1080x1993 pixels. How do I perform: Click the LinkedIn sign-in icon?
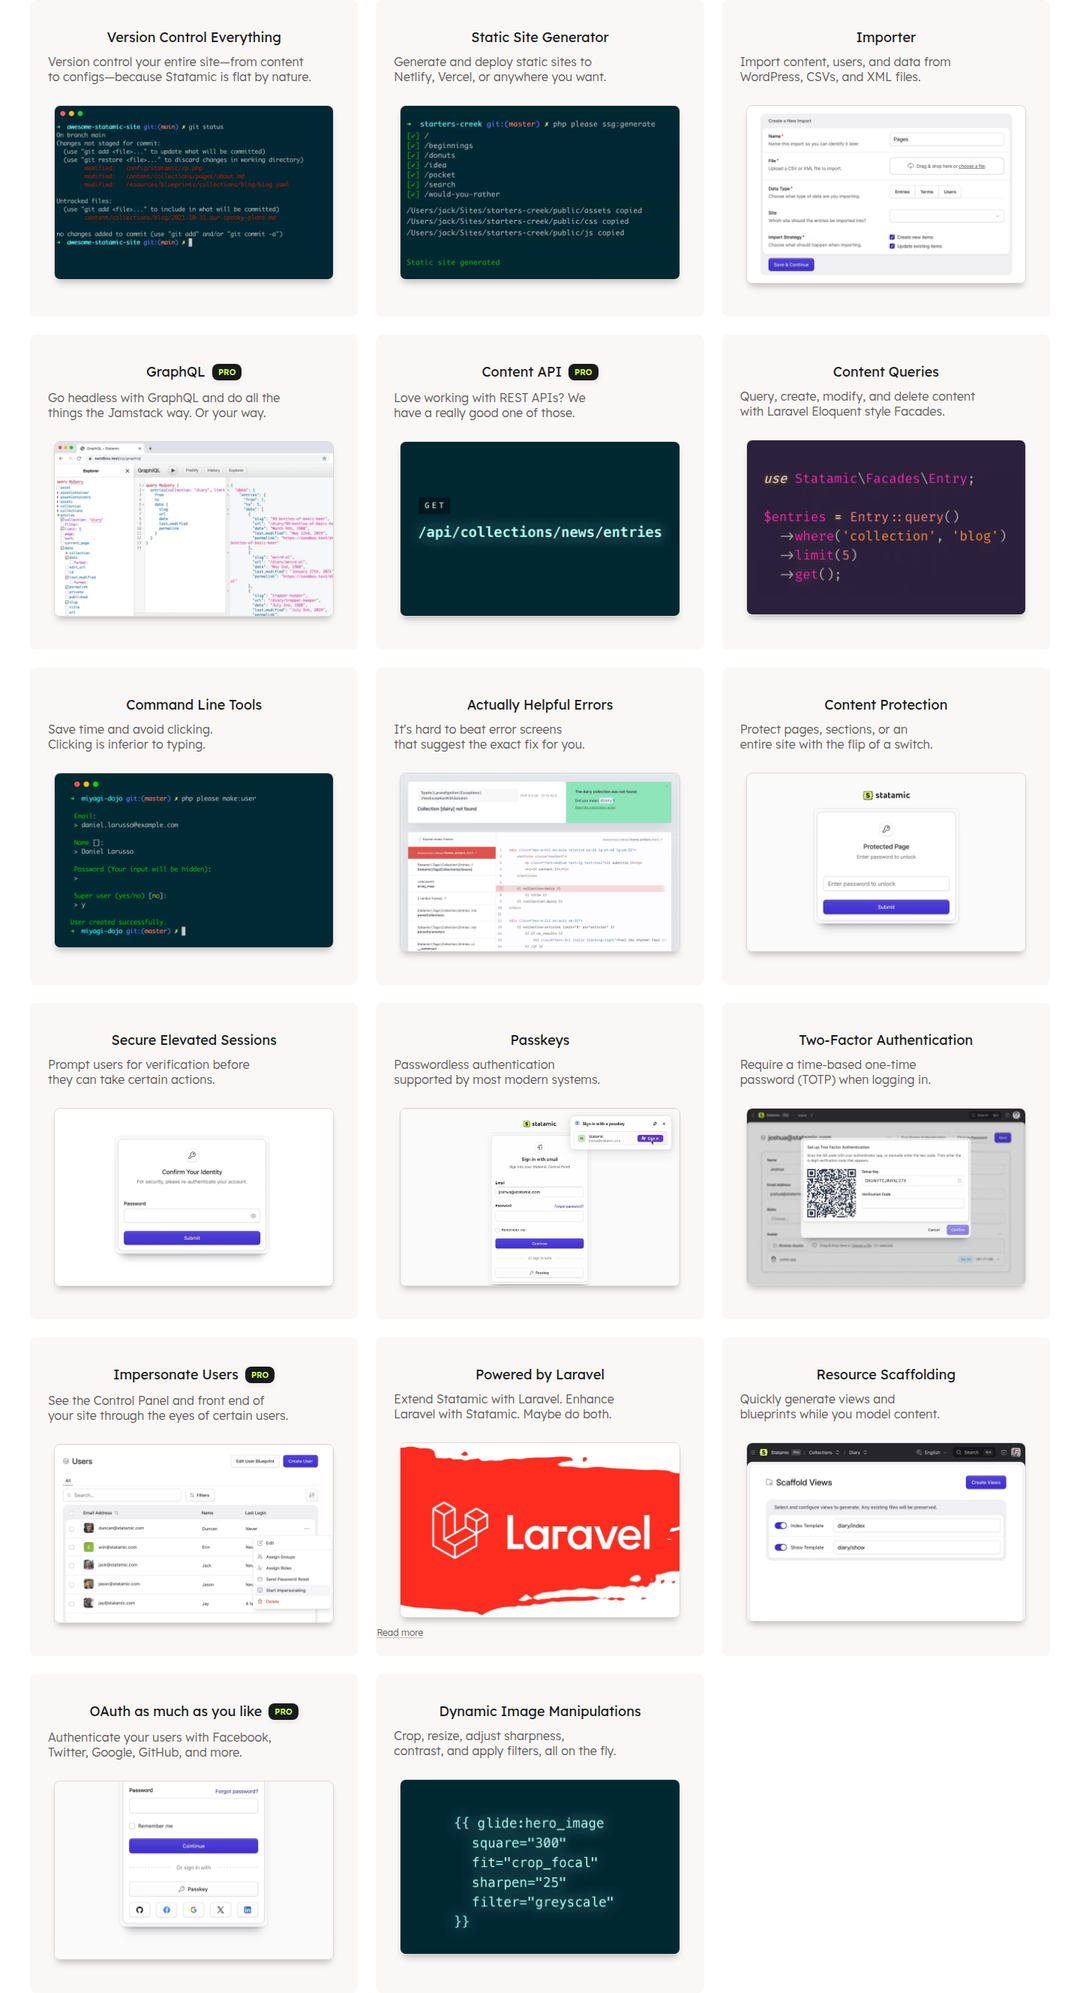pyautogui.click(x=248, y=1909)
